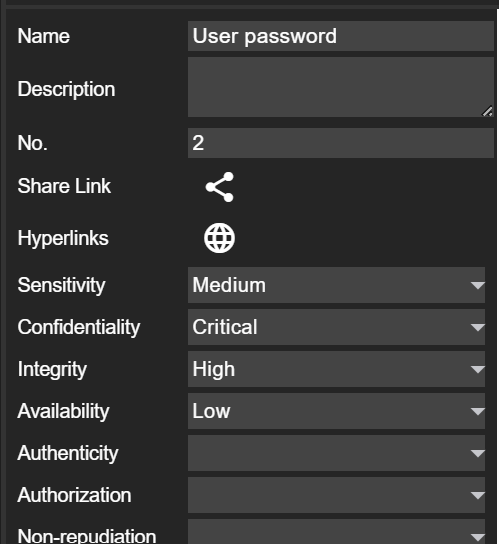Open the empty Authorization dropdown
This screenshot has height=544, width=499.
click(x=336, y=495)
